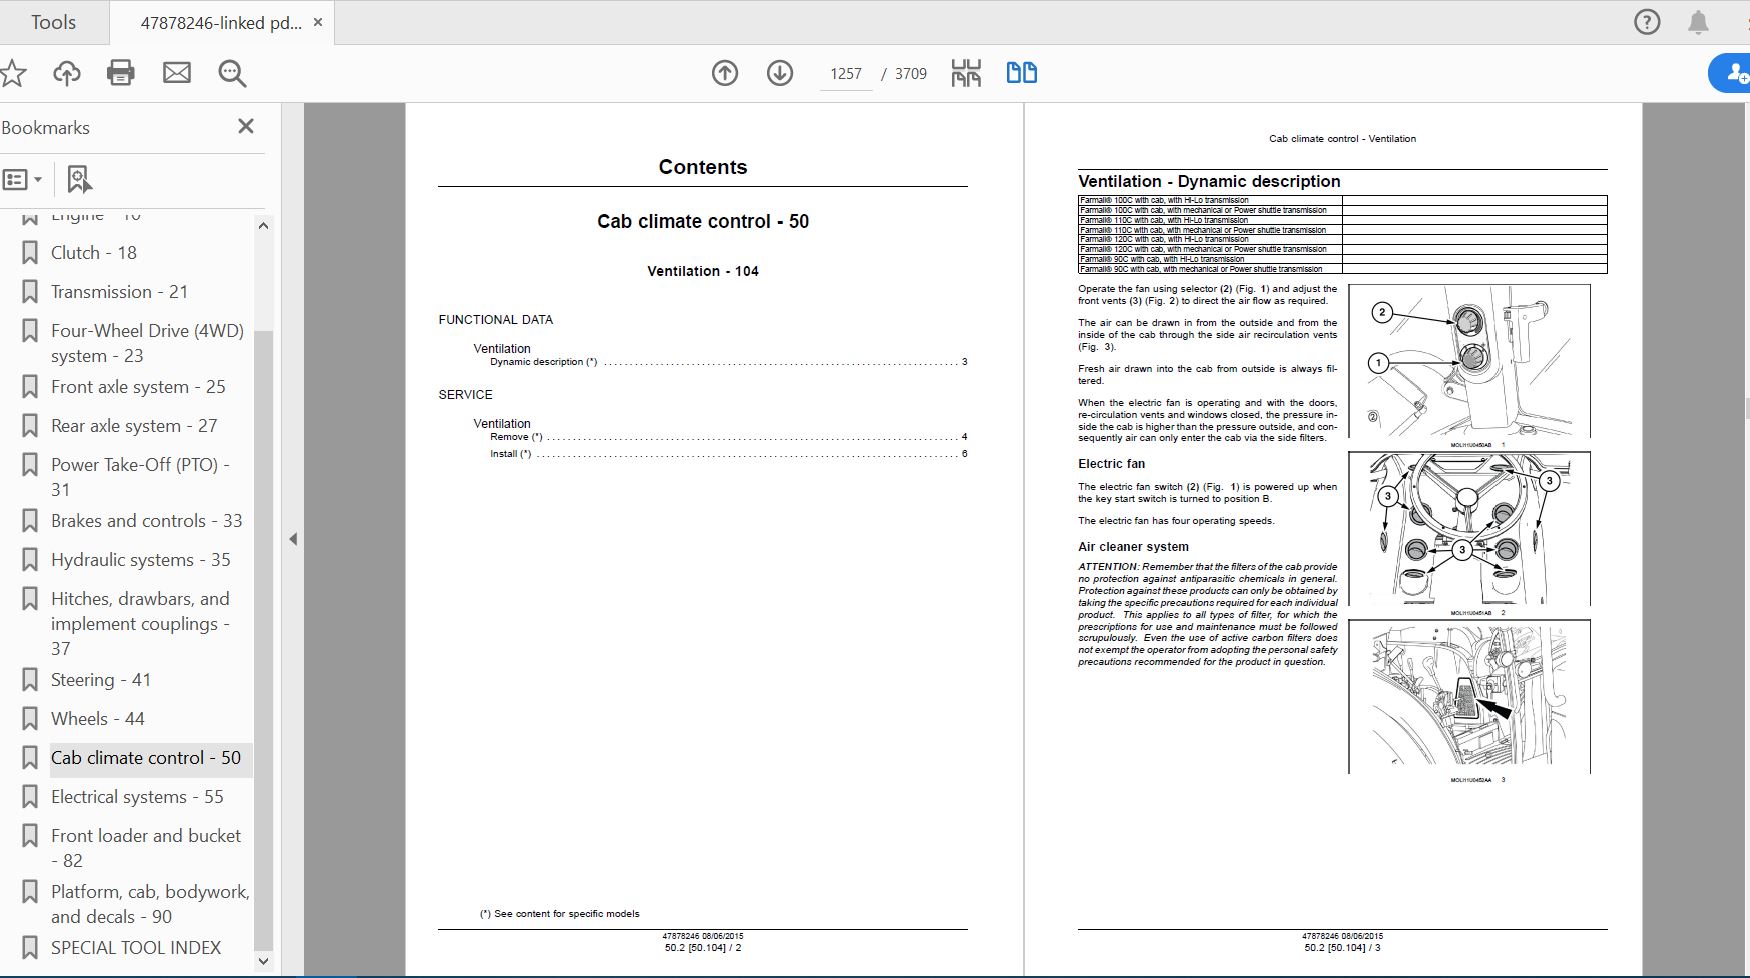Go to Hitches, drawbars, and implement couplings bookmark
The width and height of the screenshot is (1750, 978).
click(140, 624)
